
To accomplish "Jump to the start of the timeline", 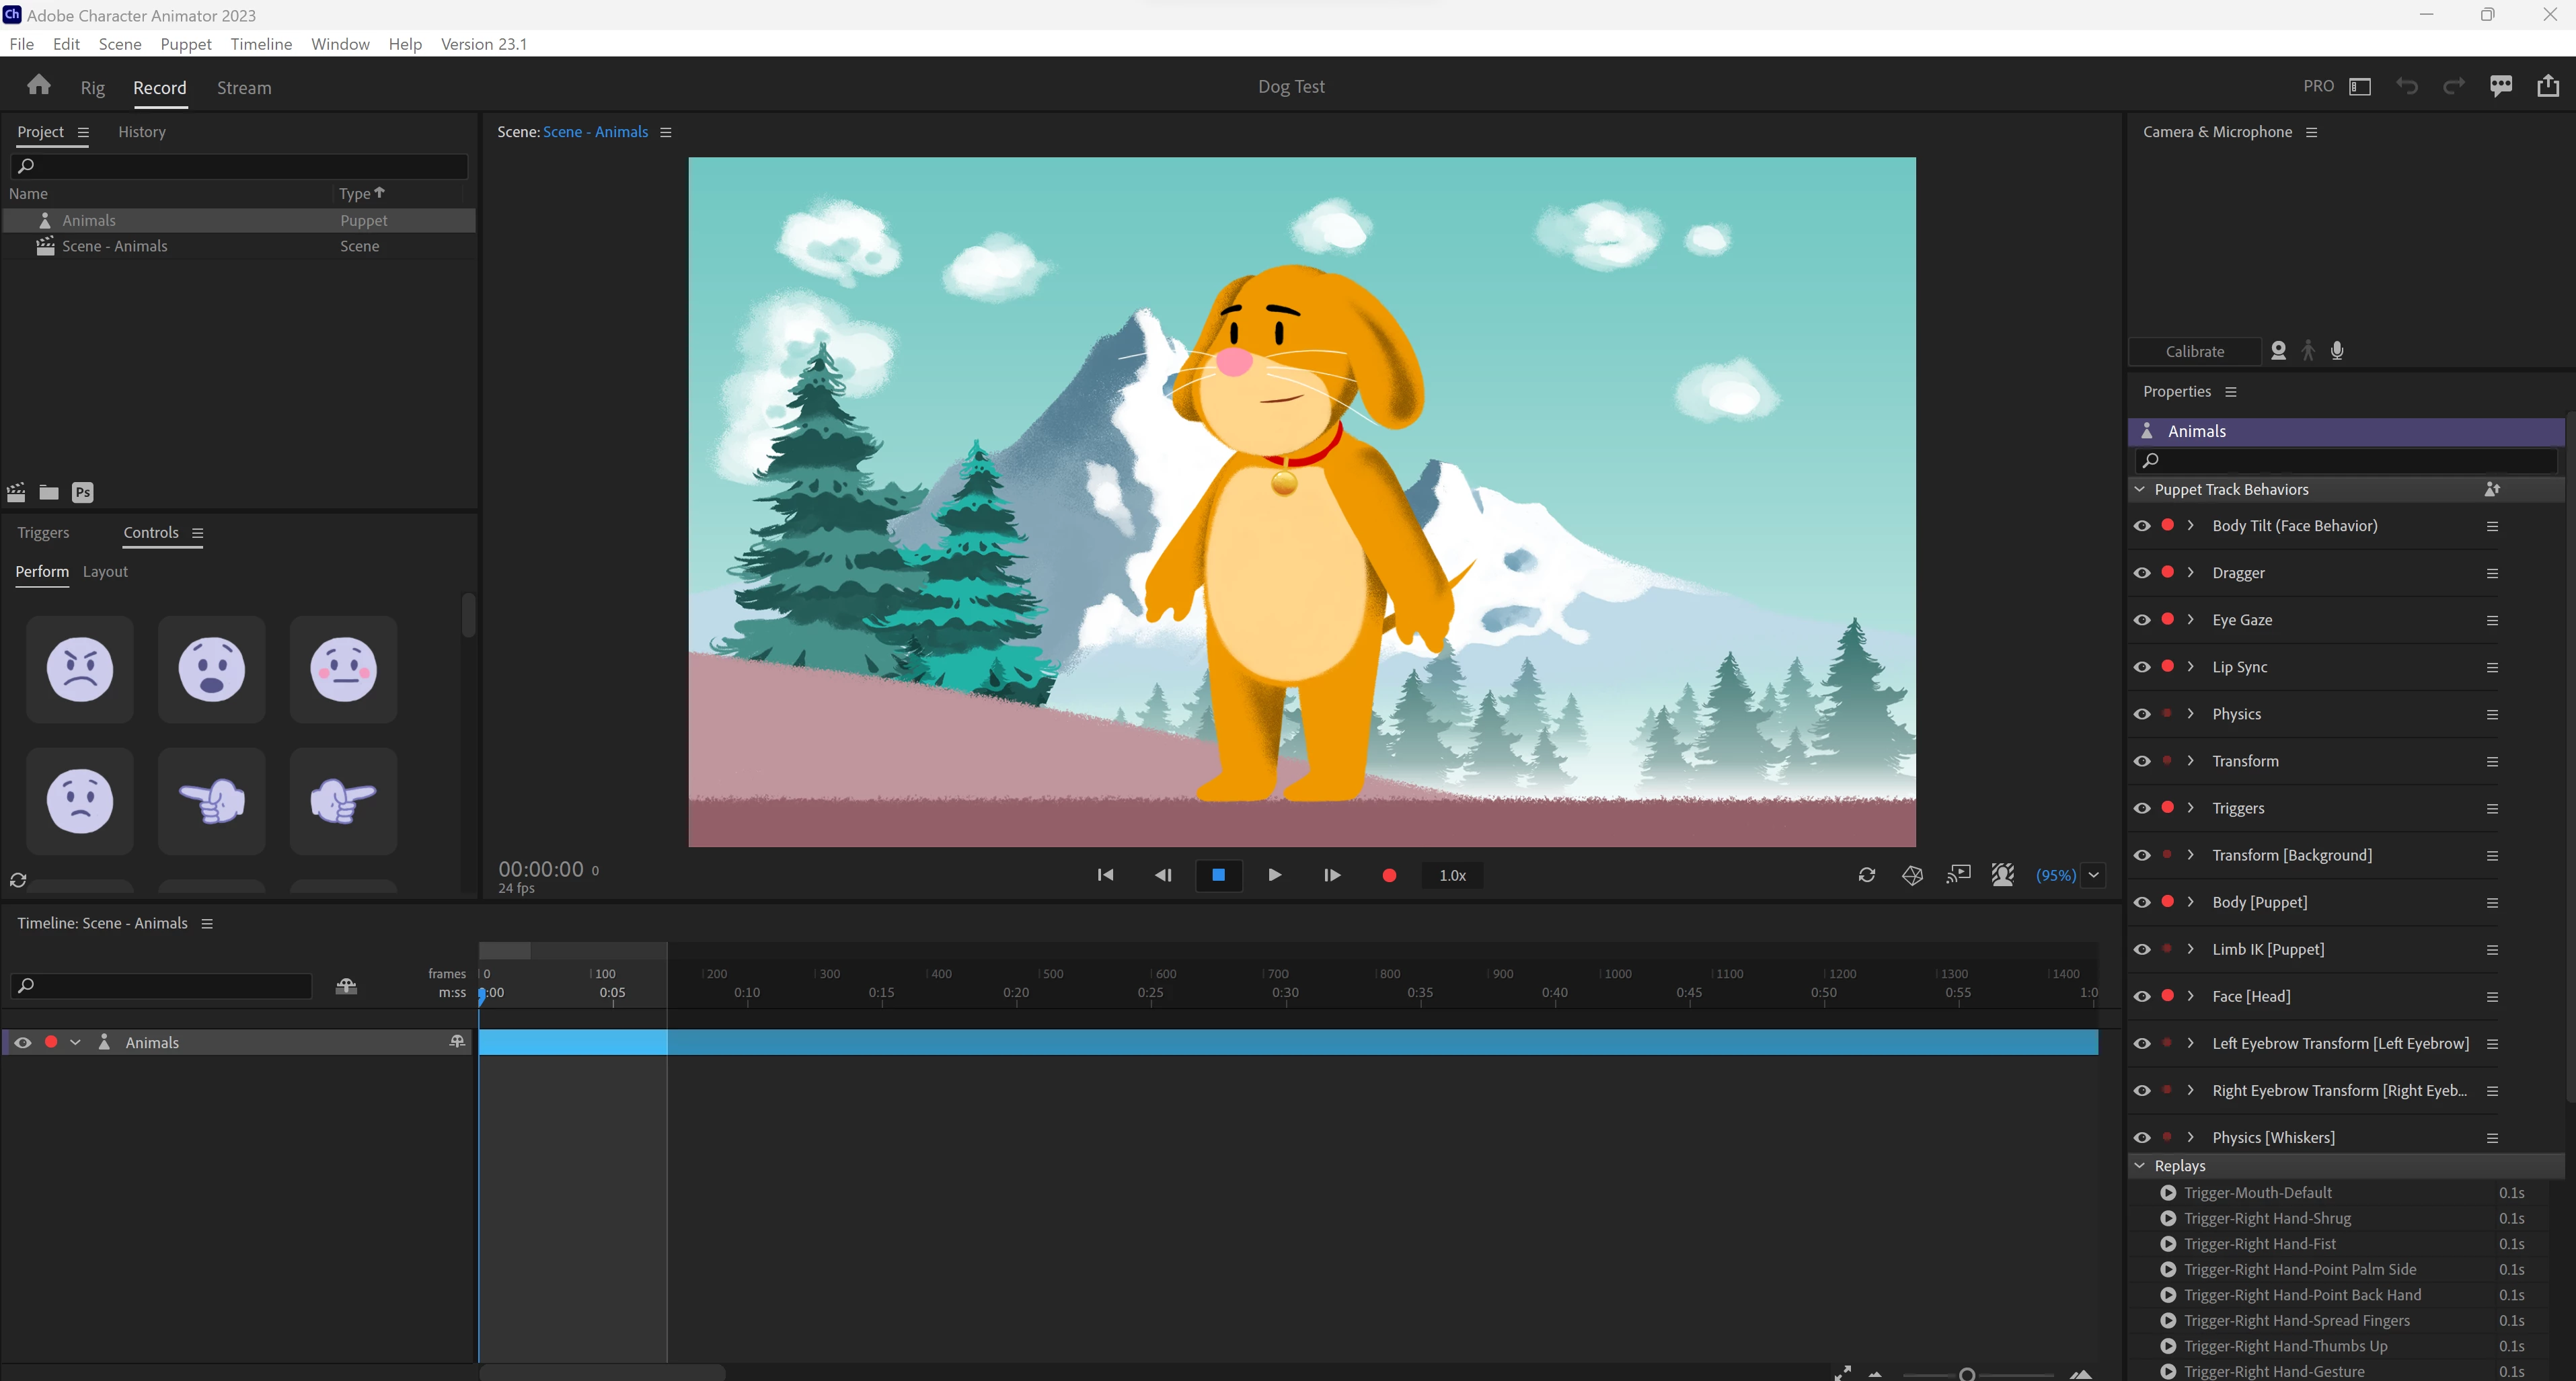I will pos(1105,875).
